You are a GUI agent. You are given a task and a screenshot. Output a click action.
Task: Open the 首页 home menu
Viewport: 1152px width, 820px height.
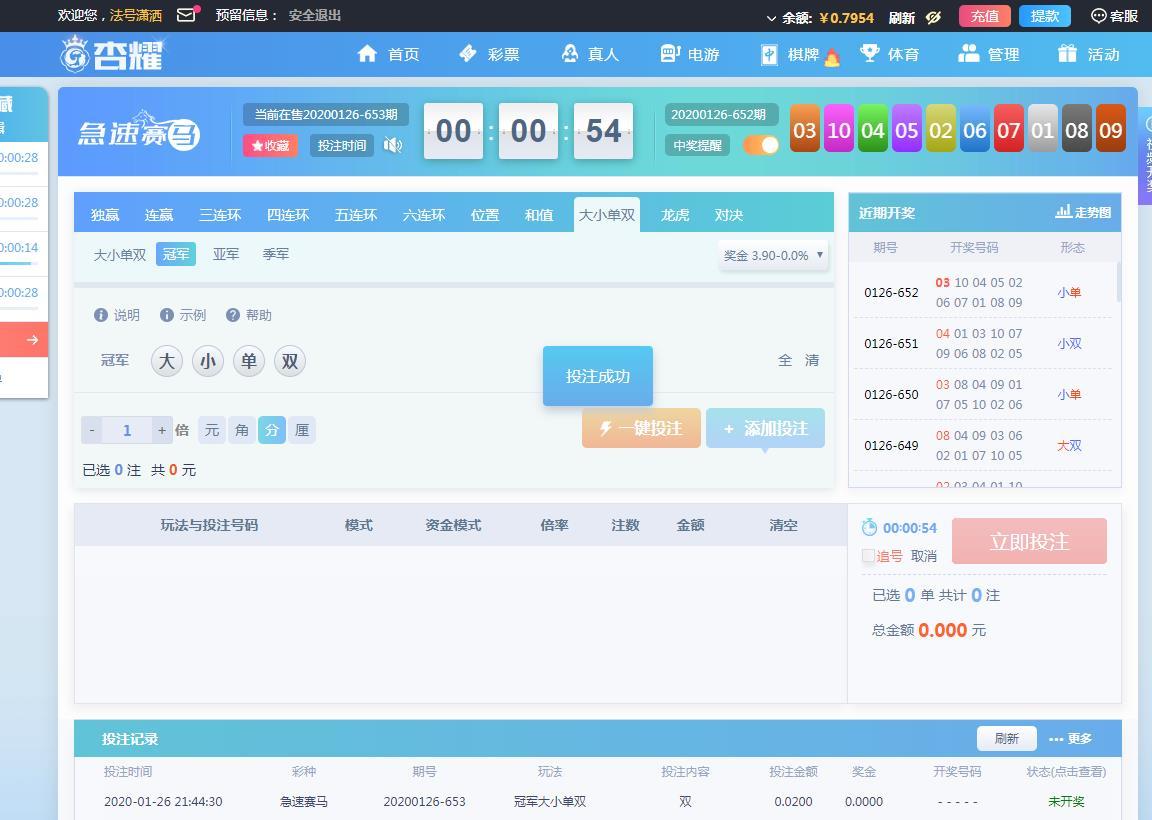pyautogui.click(x=388, y=54)
